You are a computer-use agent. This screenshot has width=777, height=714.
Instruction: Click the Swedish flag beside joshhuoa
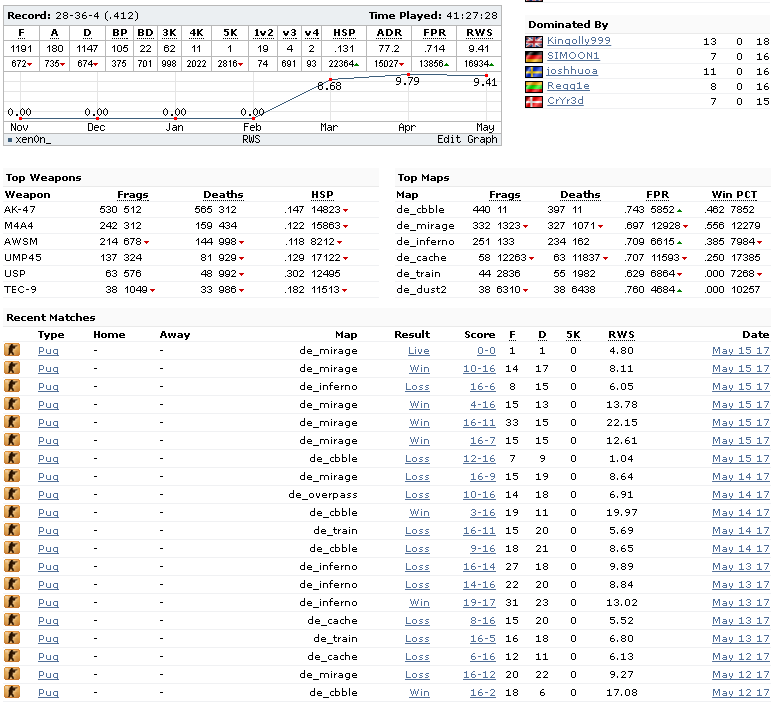tap(534, 72)
